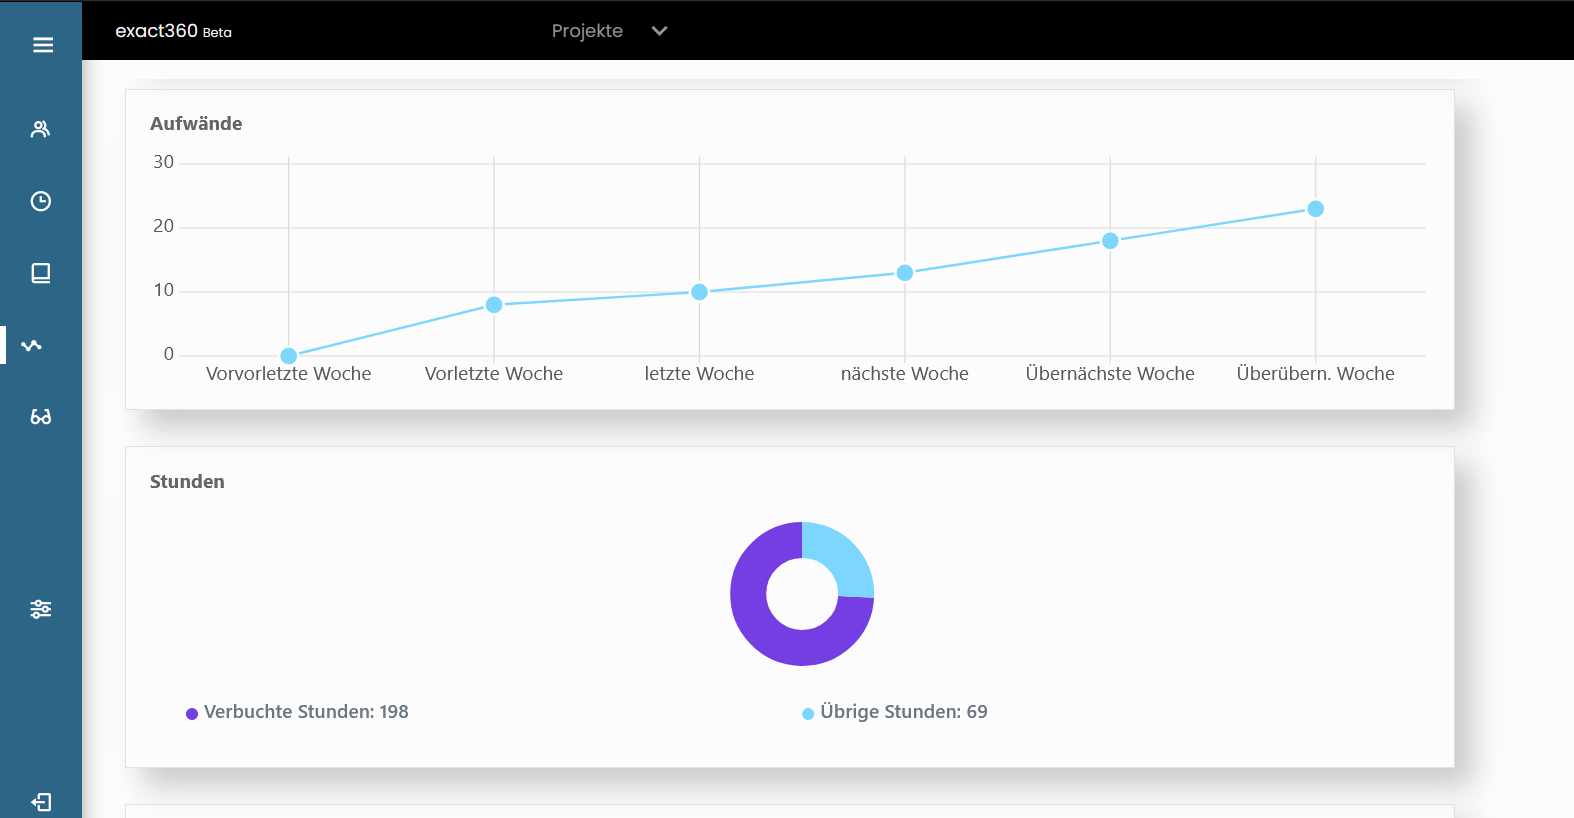Open the Projekte menu label
The width and height of the screenshot is (1574, 818).
[x=587, y=31]
